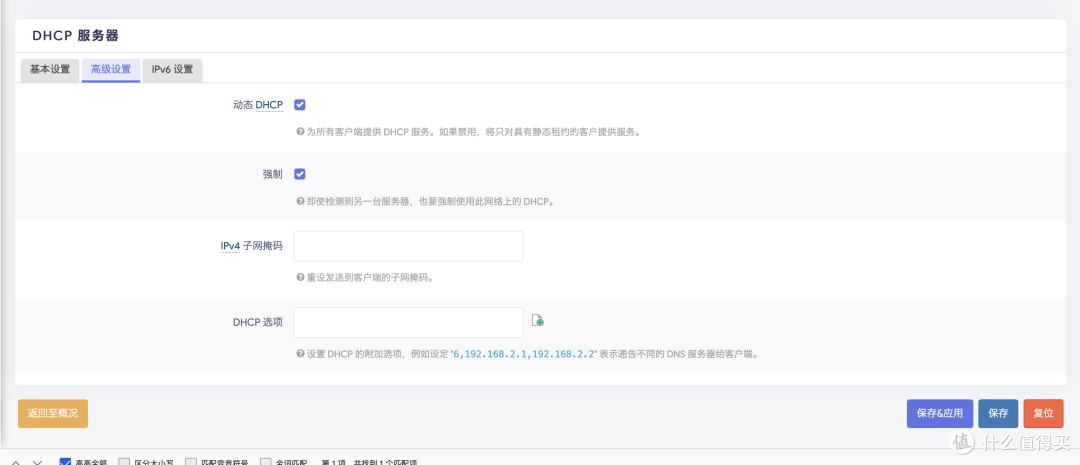Click help icon beside 重设发送到客户端的子网掩码
This screenshot has height=465, width=1080.
pos(300,277)
